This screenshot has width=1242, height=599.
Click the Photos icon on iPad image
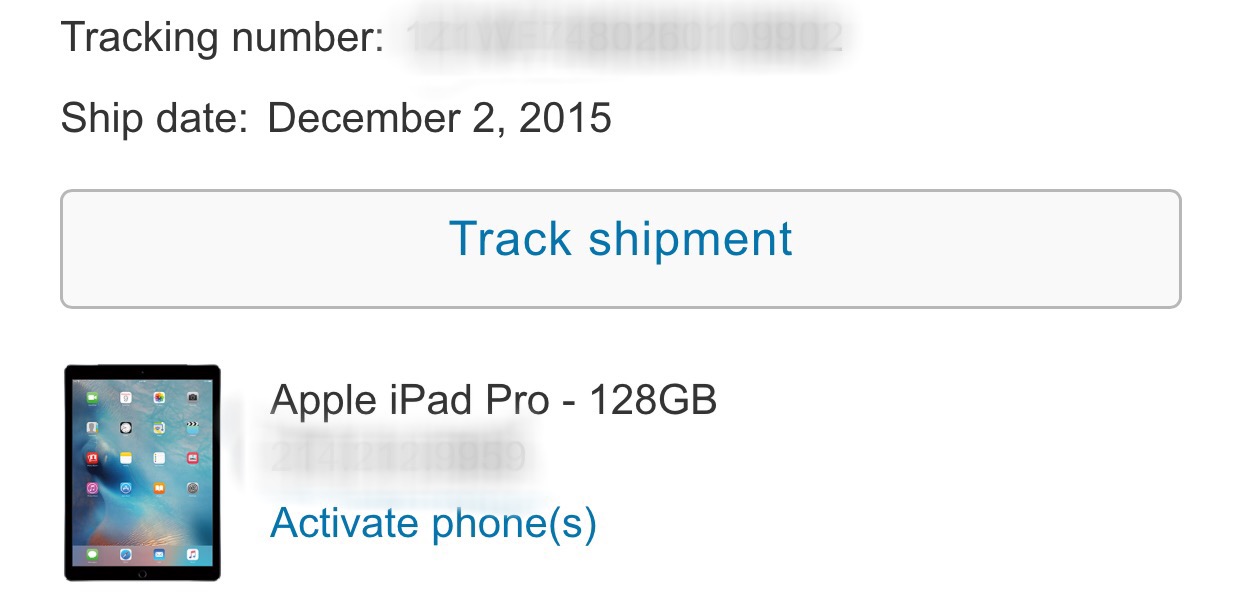(159, 397)
